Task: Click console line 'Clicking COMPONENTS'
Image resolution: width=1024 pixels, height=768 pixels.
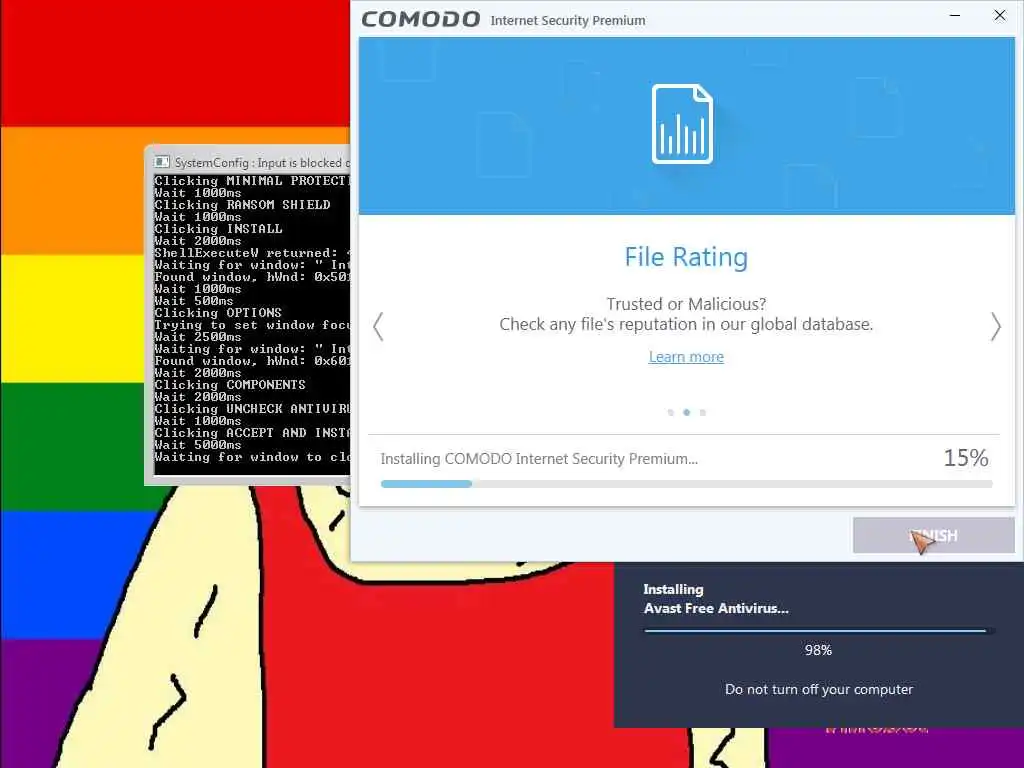Action: click(x=230, y=385)
